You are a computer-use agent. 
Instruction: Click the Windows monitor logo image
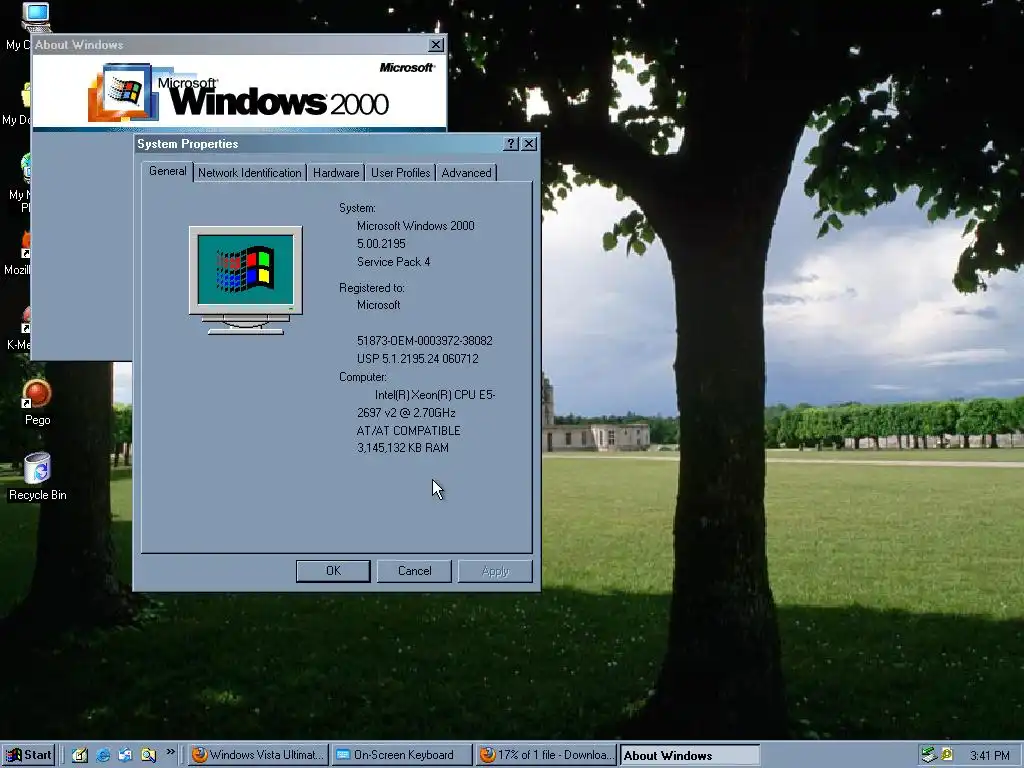(246, 280)
